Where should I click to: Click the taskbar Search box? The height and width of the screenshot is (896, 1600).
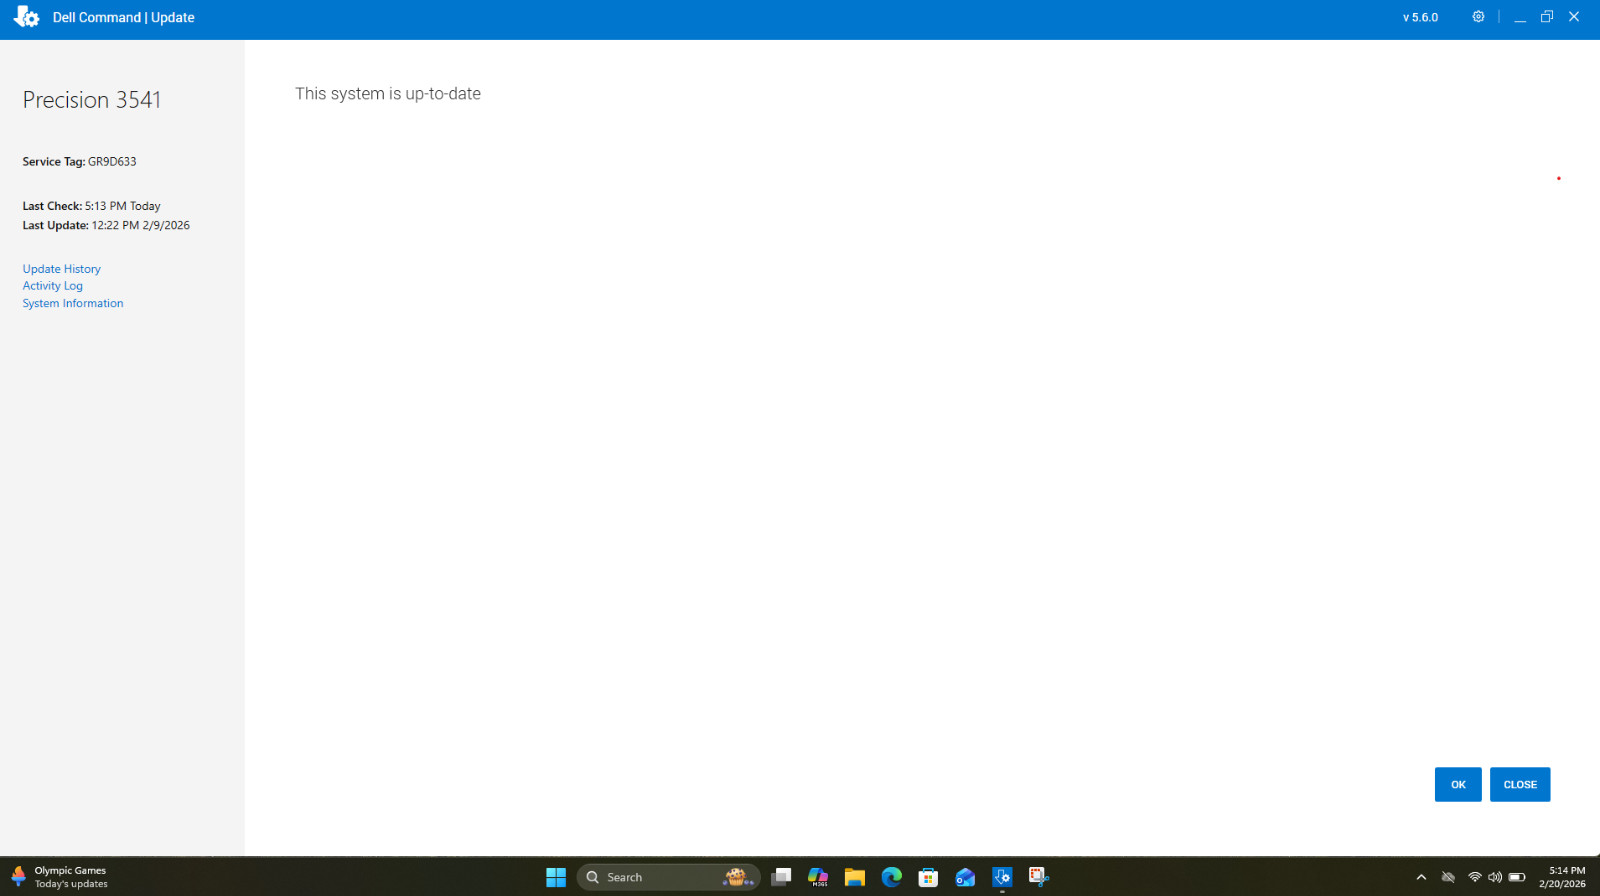pyautogui.click(x=668, y=877)
